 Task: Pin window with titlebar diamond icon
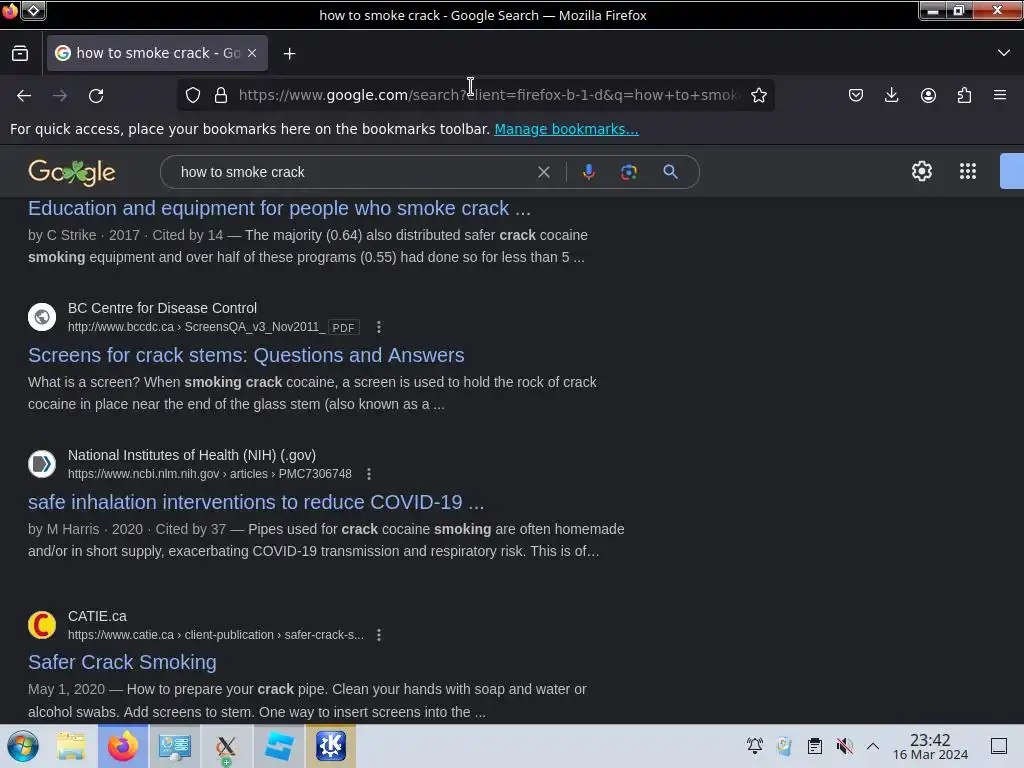[33, 10]
